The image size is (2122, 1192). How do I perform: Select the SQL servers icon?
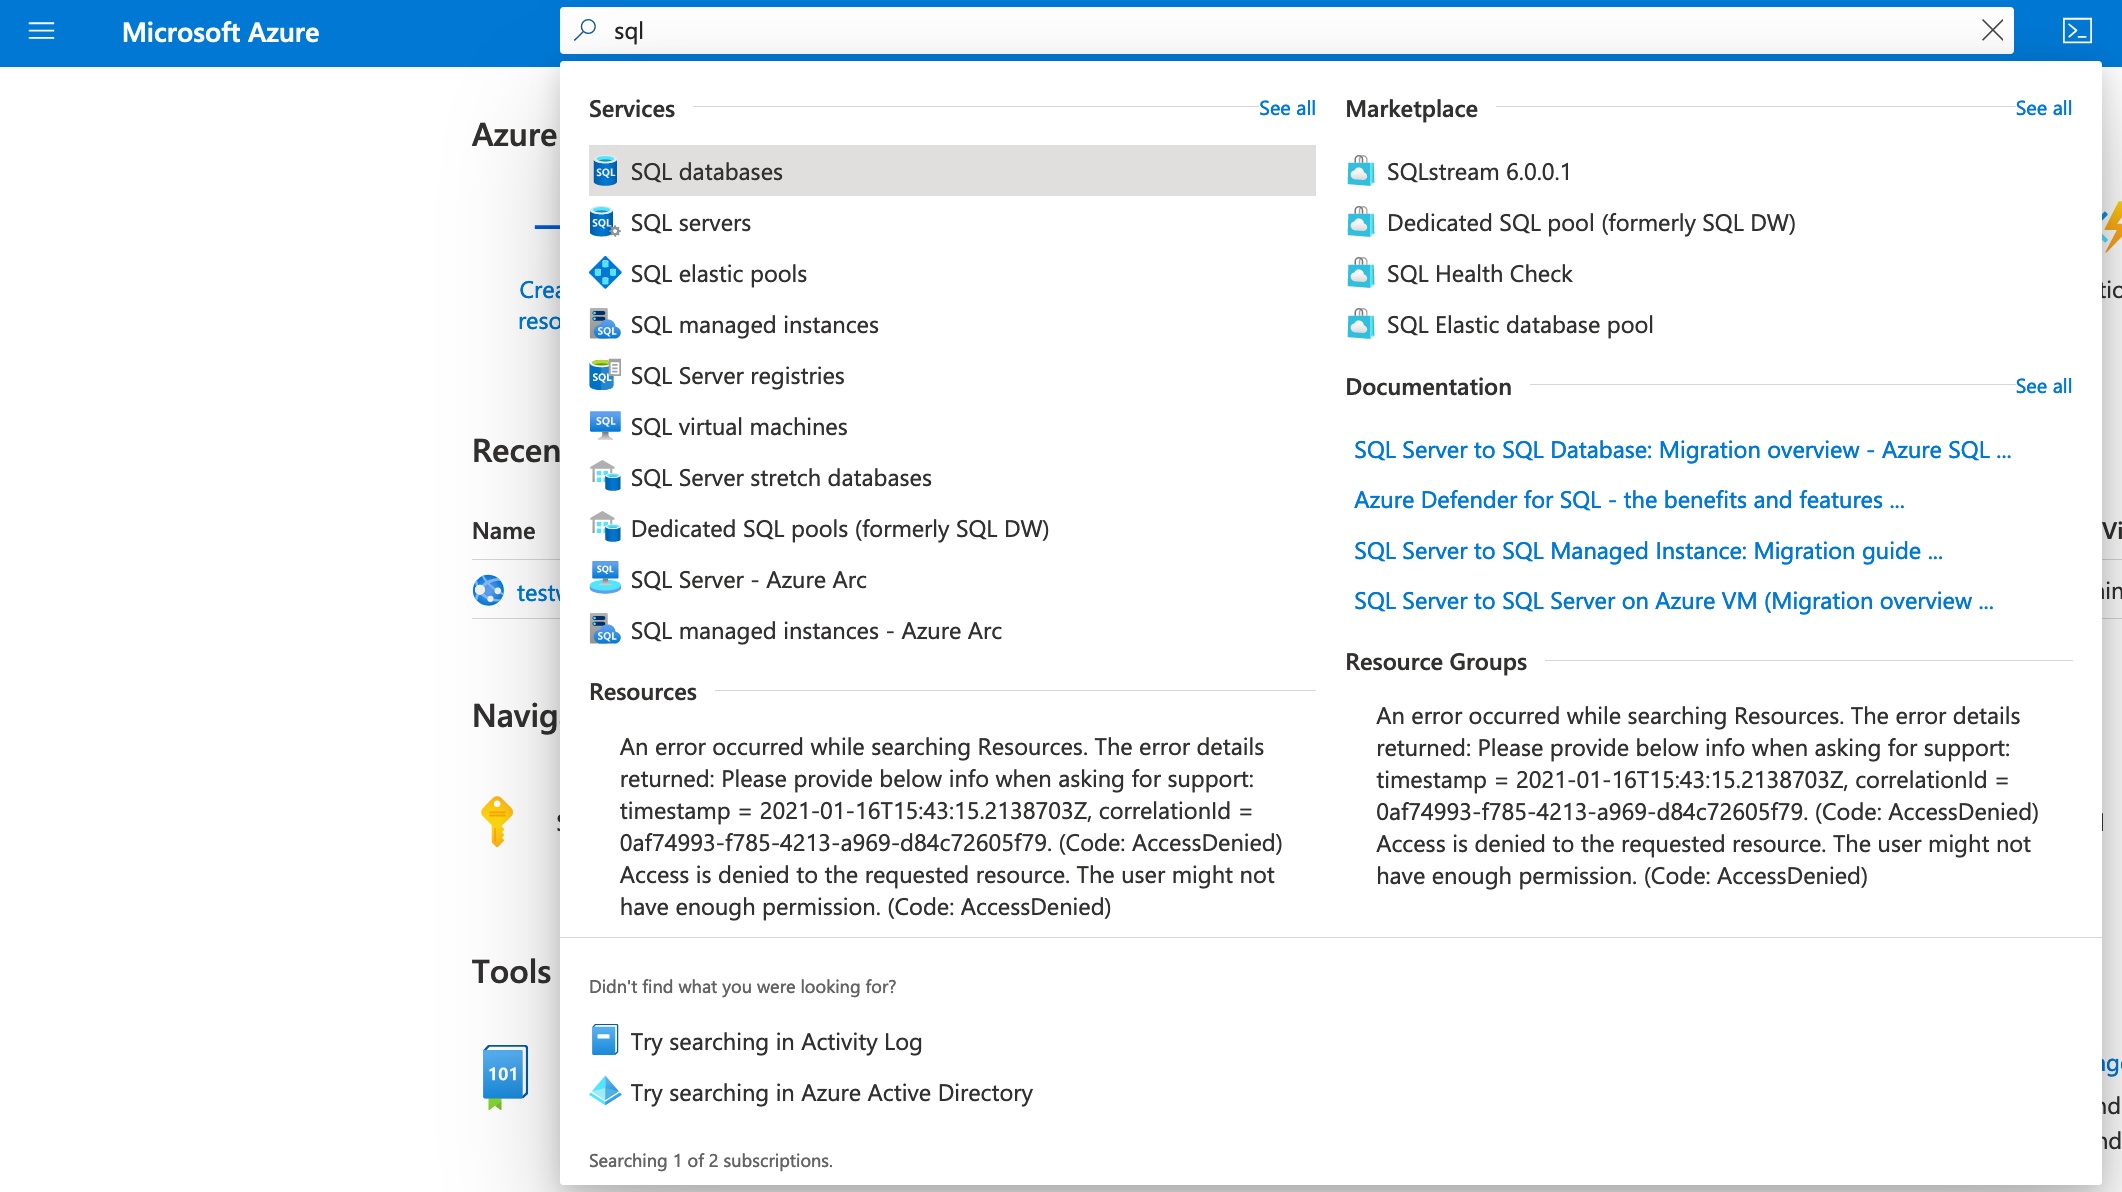[x=604, y=223]
